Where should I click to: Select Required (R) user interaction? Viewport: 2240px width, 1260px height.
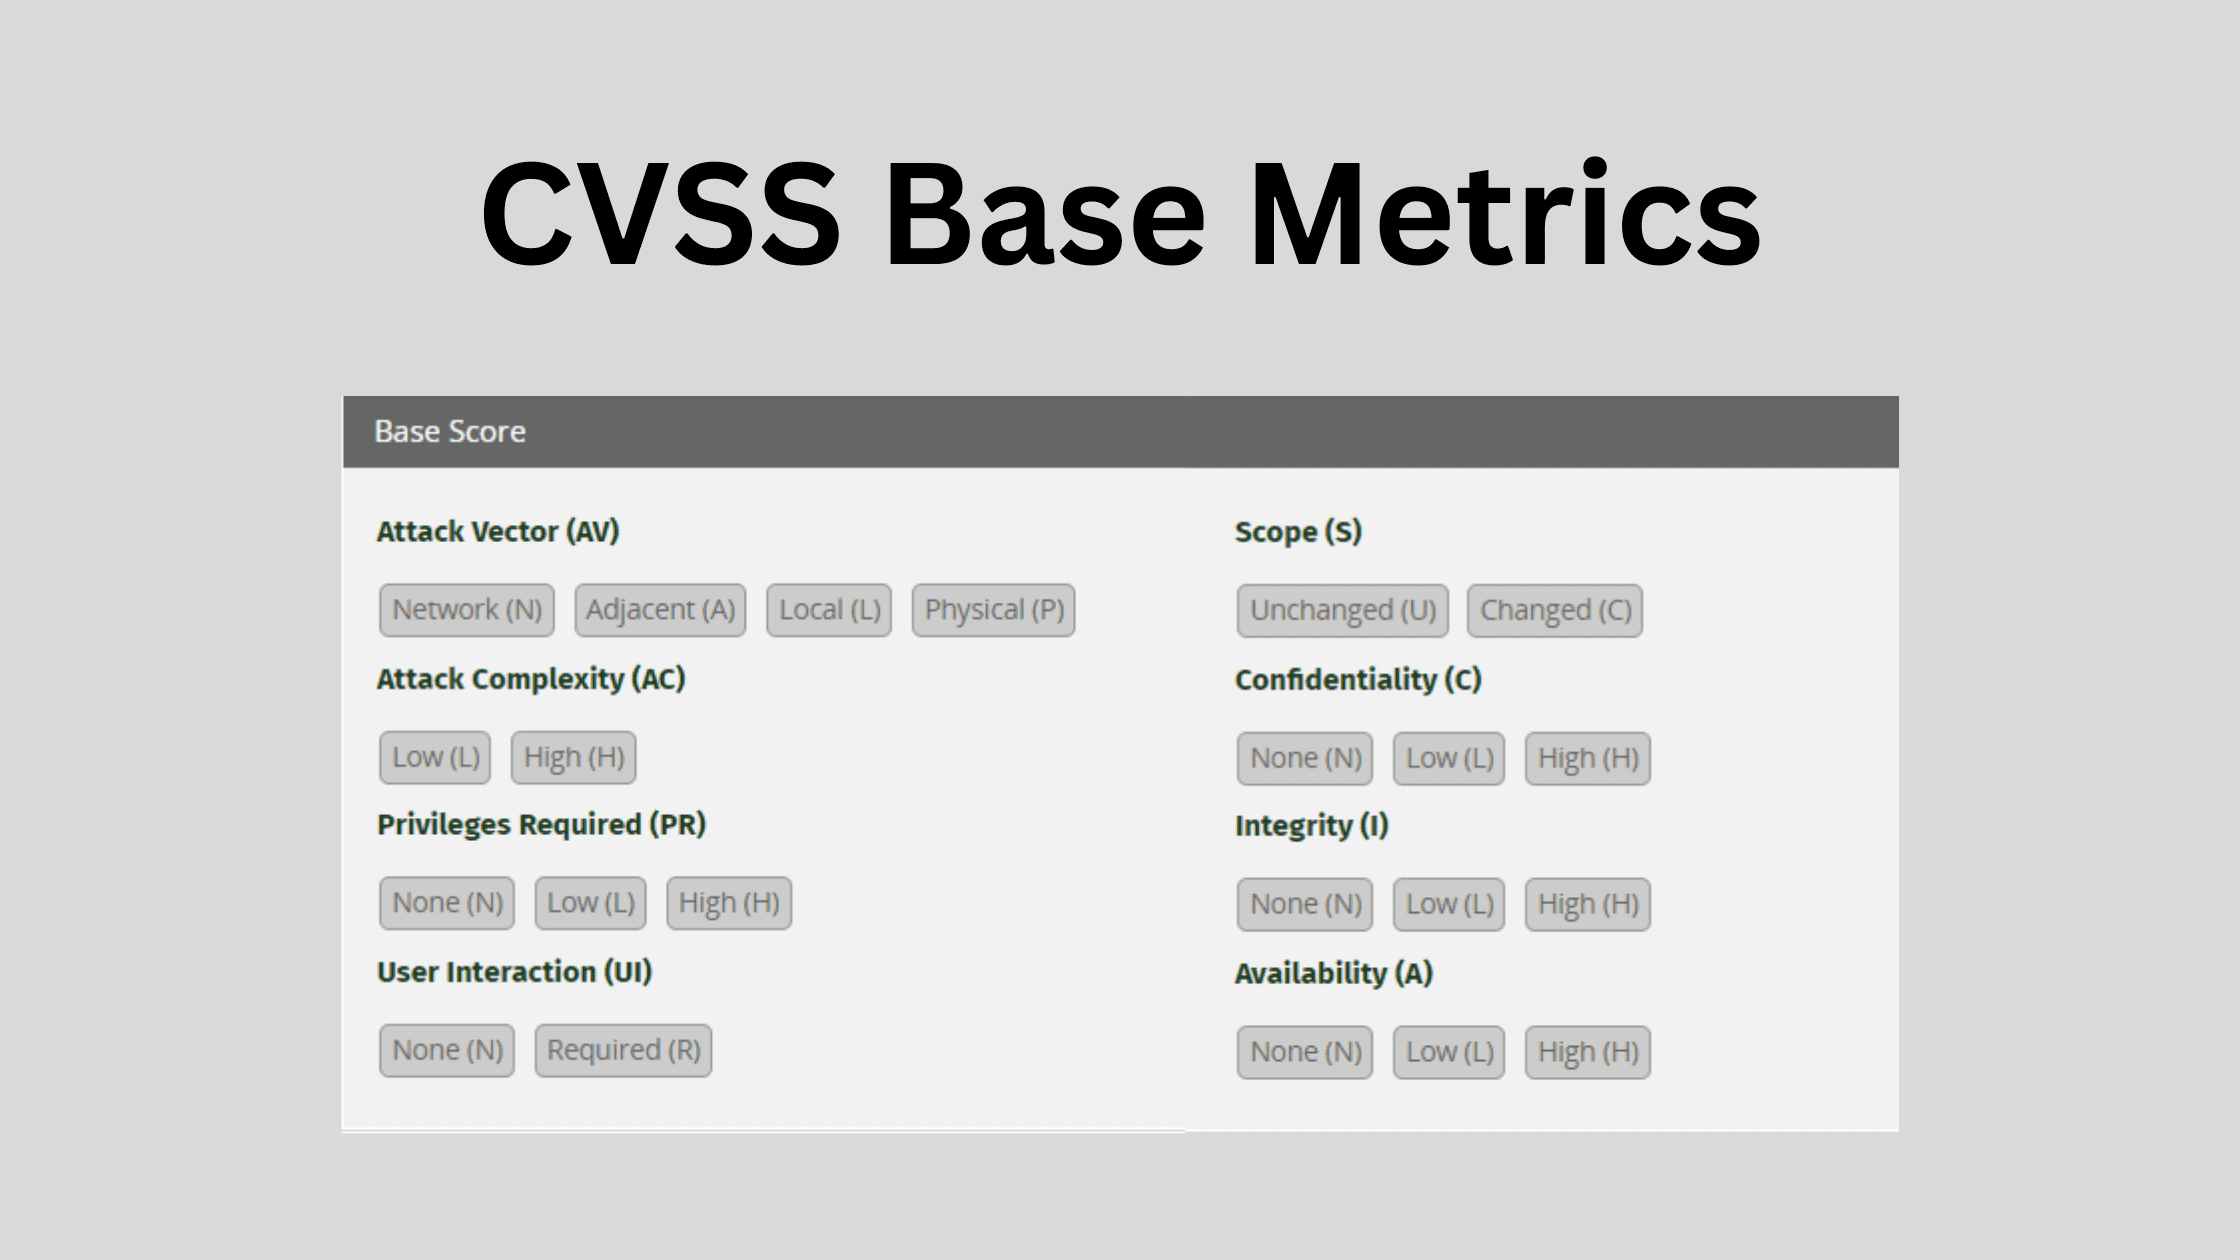pyautogui.click(x=622, y=1049)
